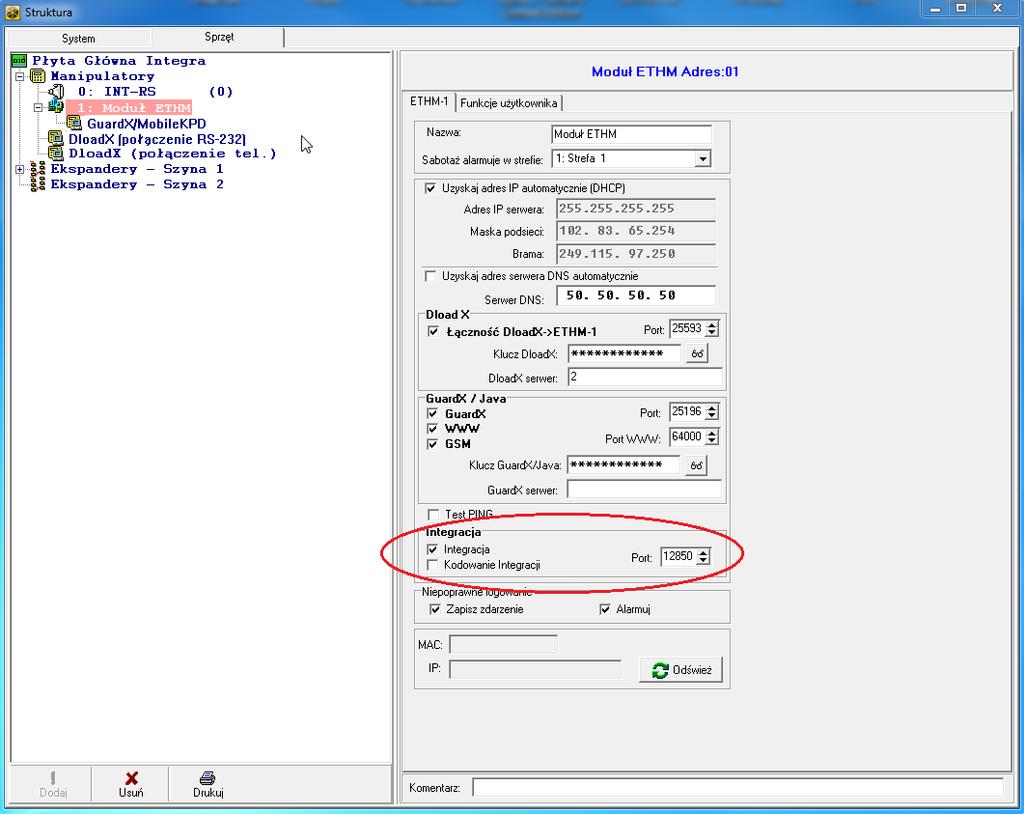
Task: Click the Brama gateway field
Action: (x=635, y=253)
